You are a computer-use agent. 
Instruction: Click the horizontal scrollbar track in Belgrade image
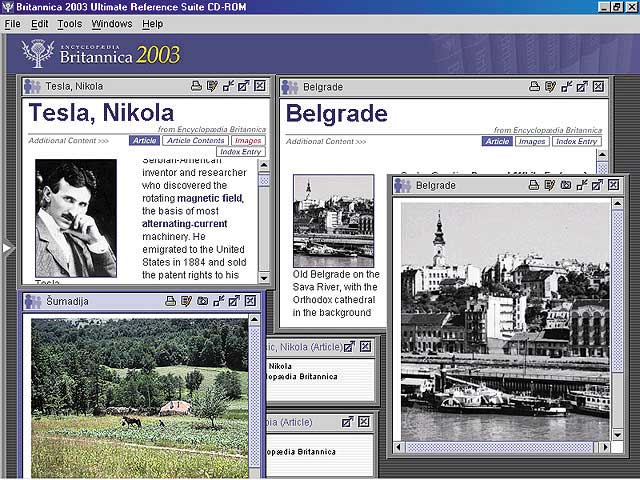(x=502, y=447)
